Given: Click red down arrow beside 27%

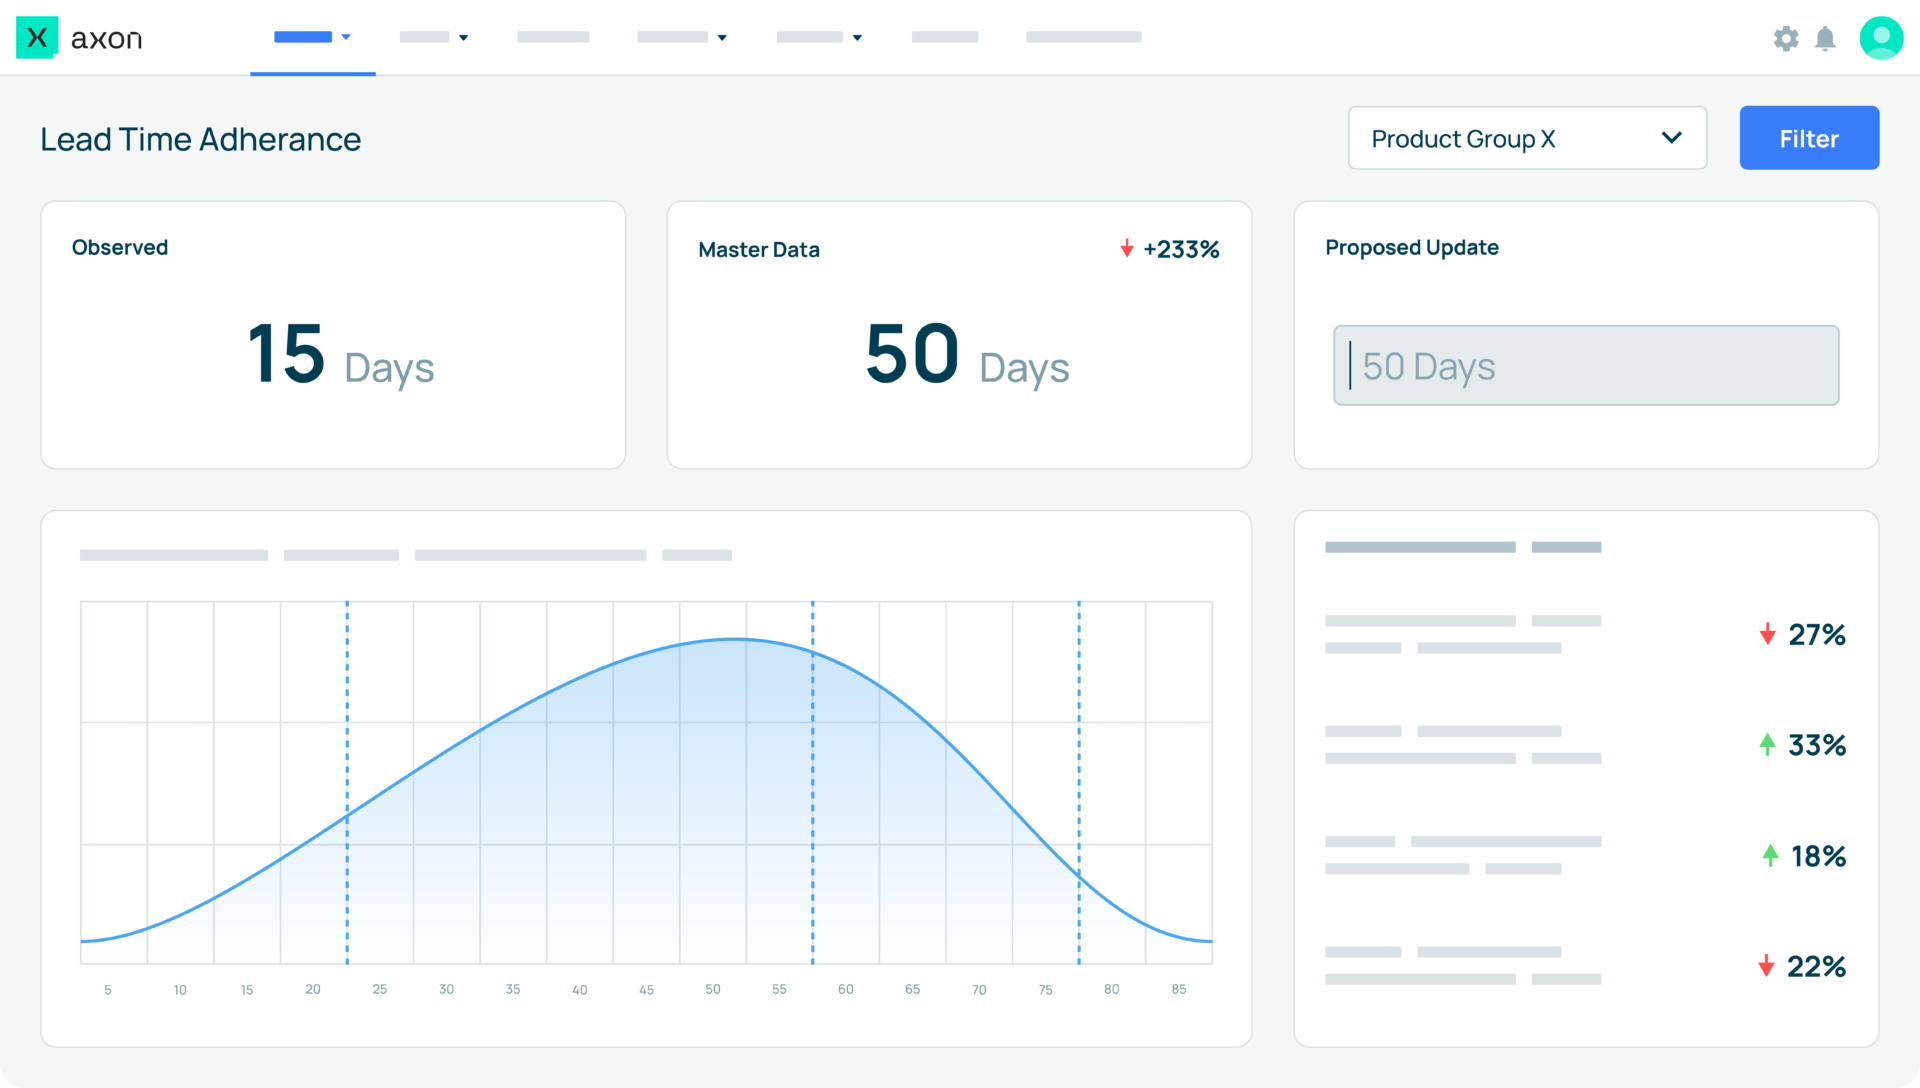Looking at the screenshot, I should [1767, 634].
